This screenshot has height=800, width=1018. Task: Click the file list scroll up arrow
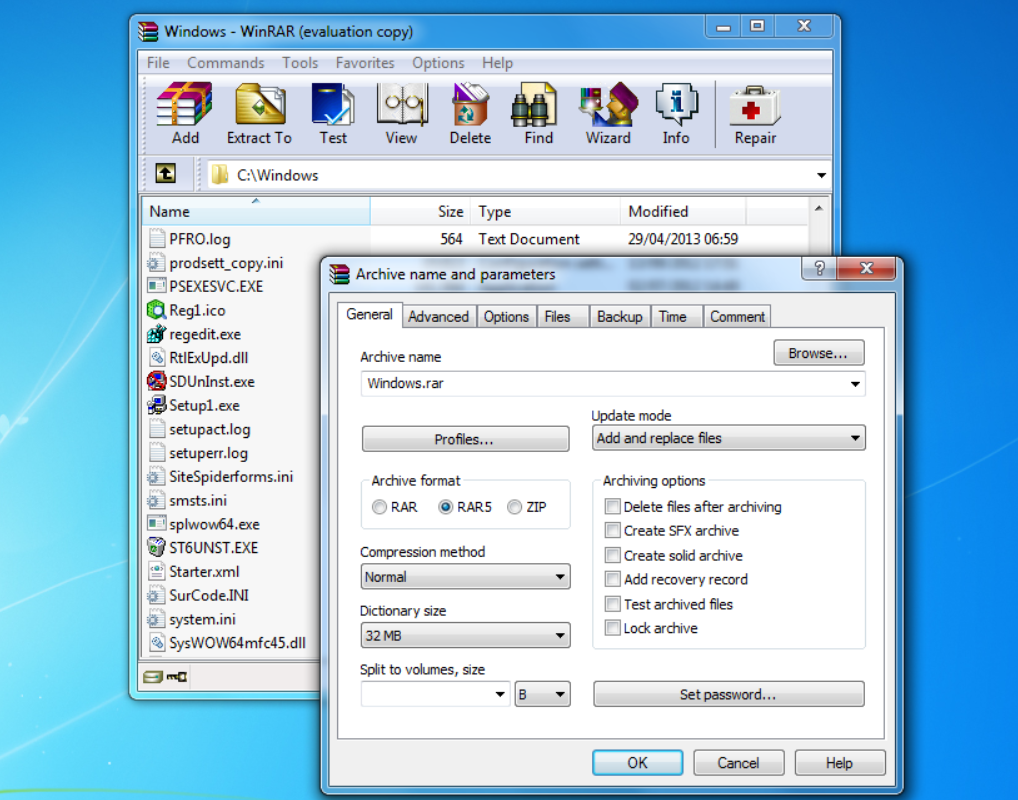coord(819,208)
